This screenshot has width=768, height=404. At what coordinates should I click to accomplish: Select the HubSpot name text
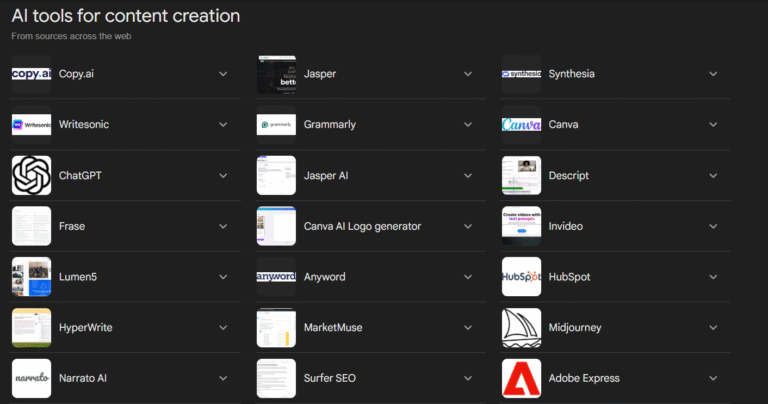(x=569, y=277)
